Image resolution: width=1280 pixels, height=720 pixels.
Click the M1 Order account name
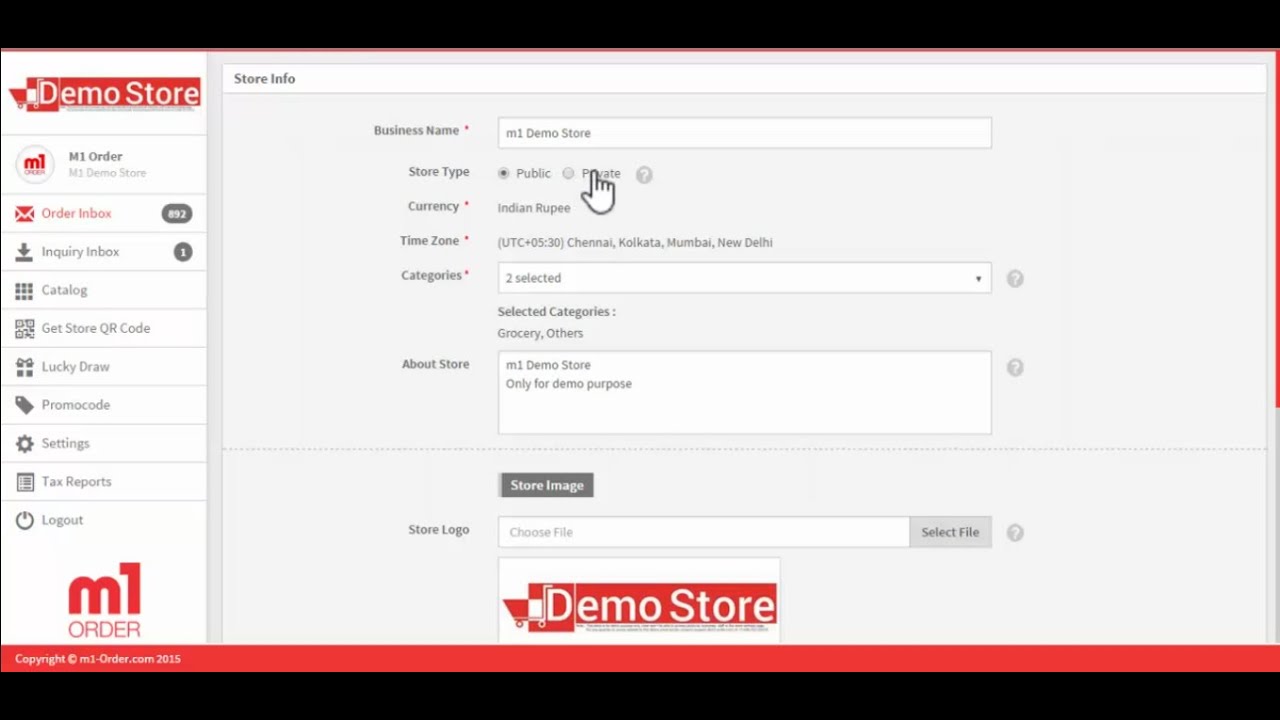96,157
